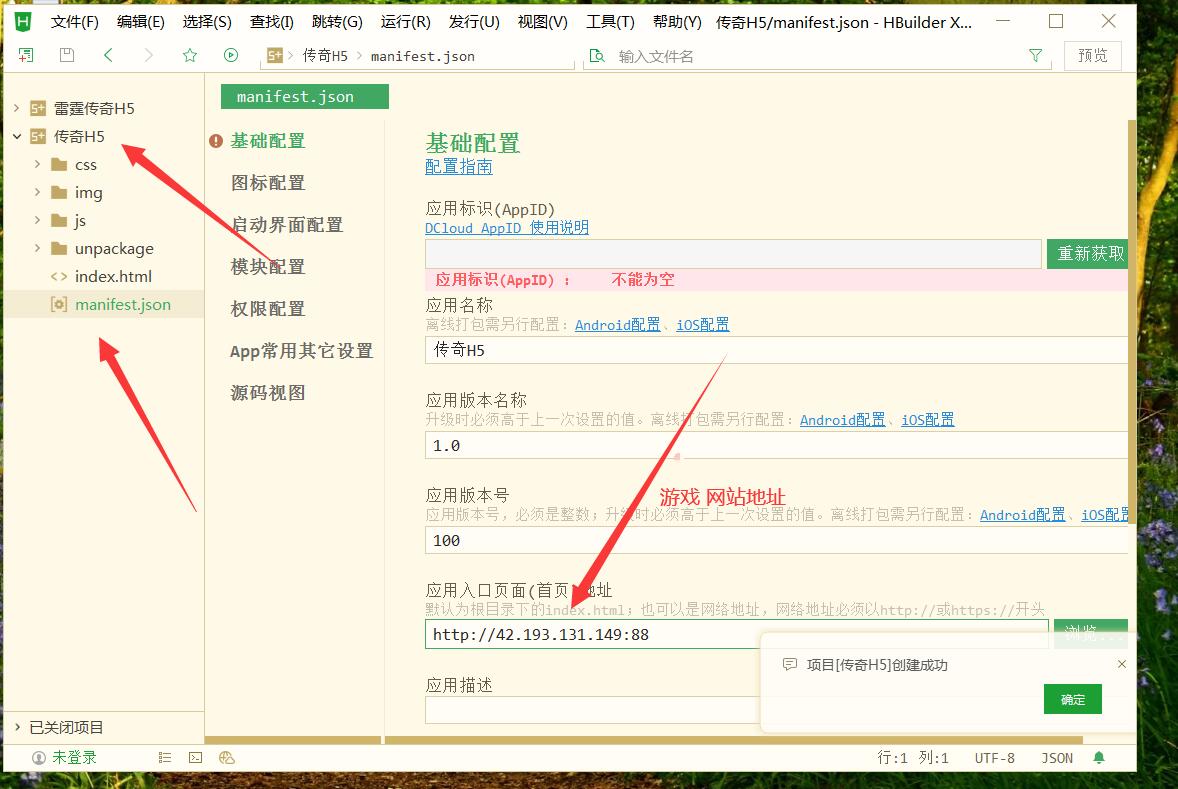Open the 运行(R) menu
1178x789 pixels.
[405, 22]
